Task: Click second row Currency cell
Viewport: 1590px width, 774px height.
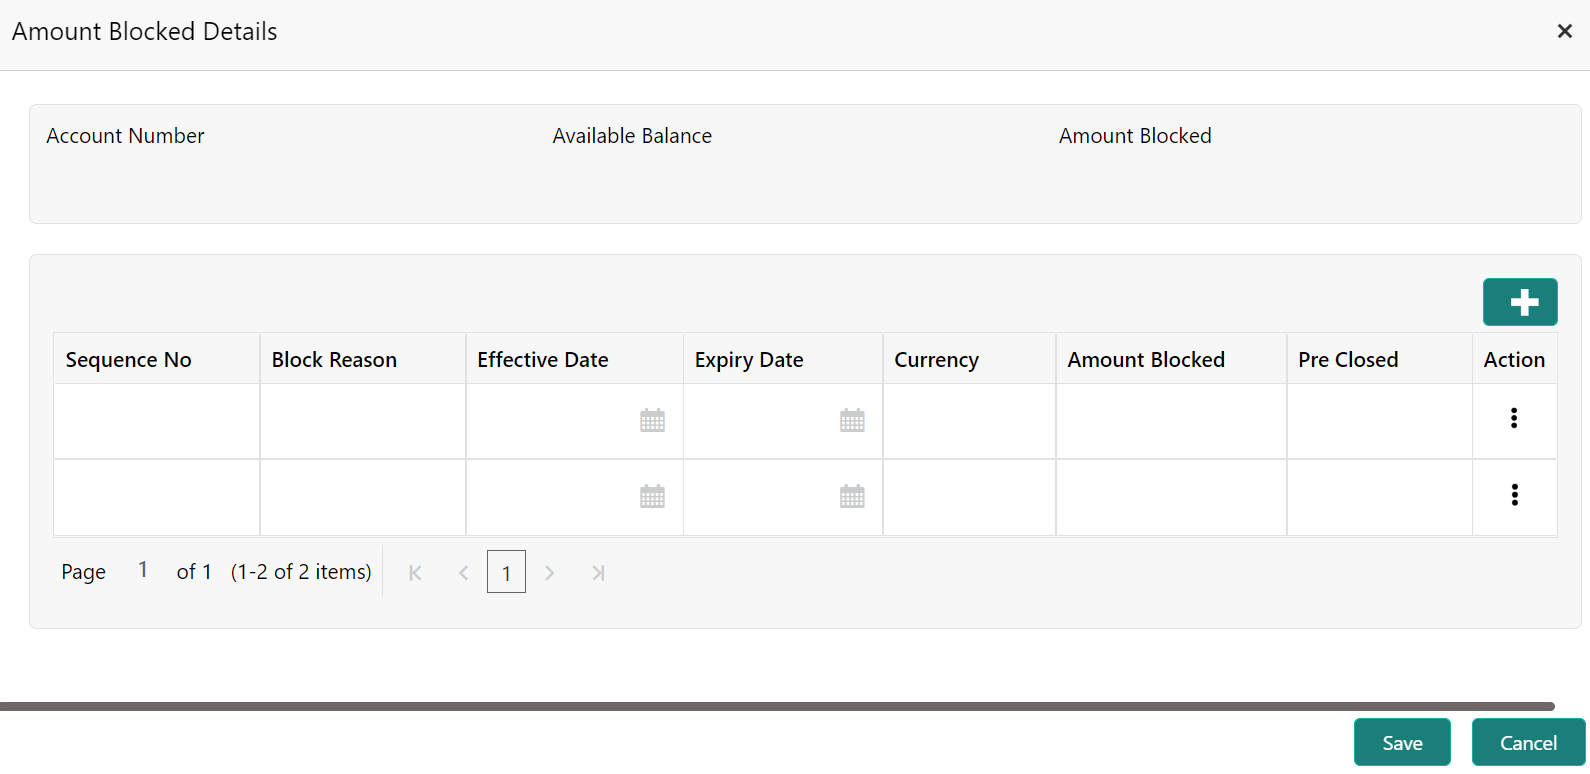Action: (968, 497)
